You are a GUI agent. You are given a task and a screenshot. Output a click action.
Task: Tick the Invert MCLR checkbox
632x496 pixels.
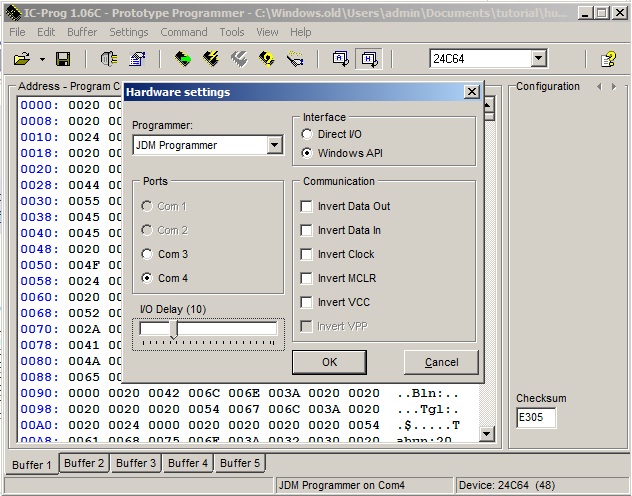(x=306, y=278)
